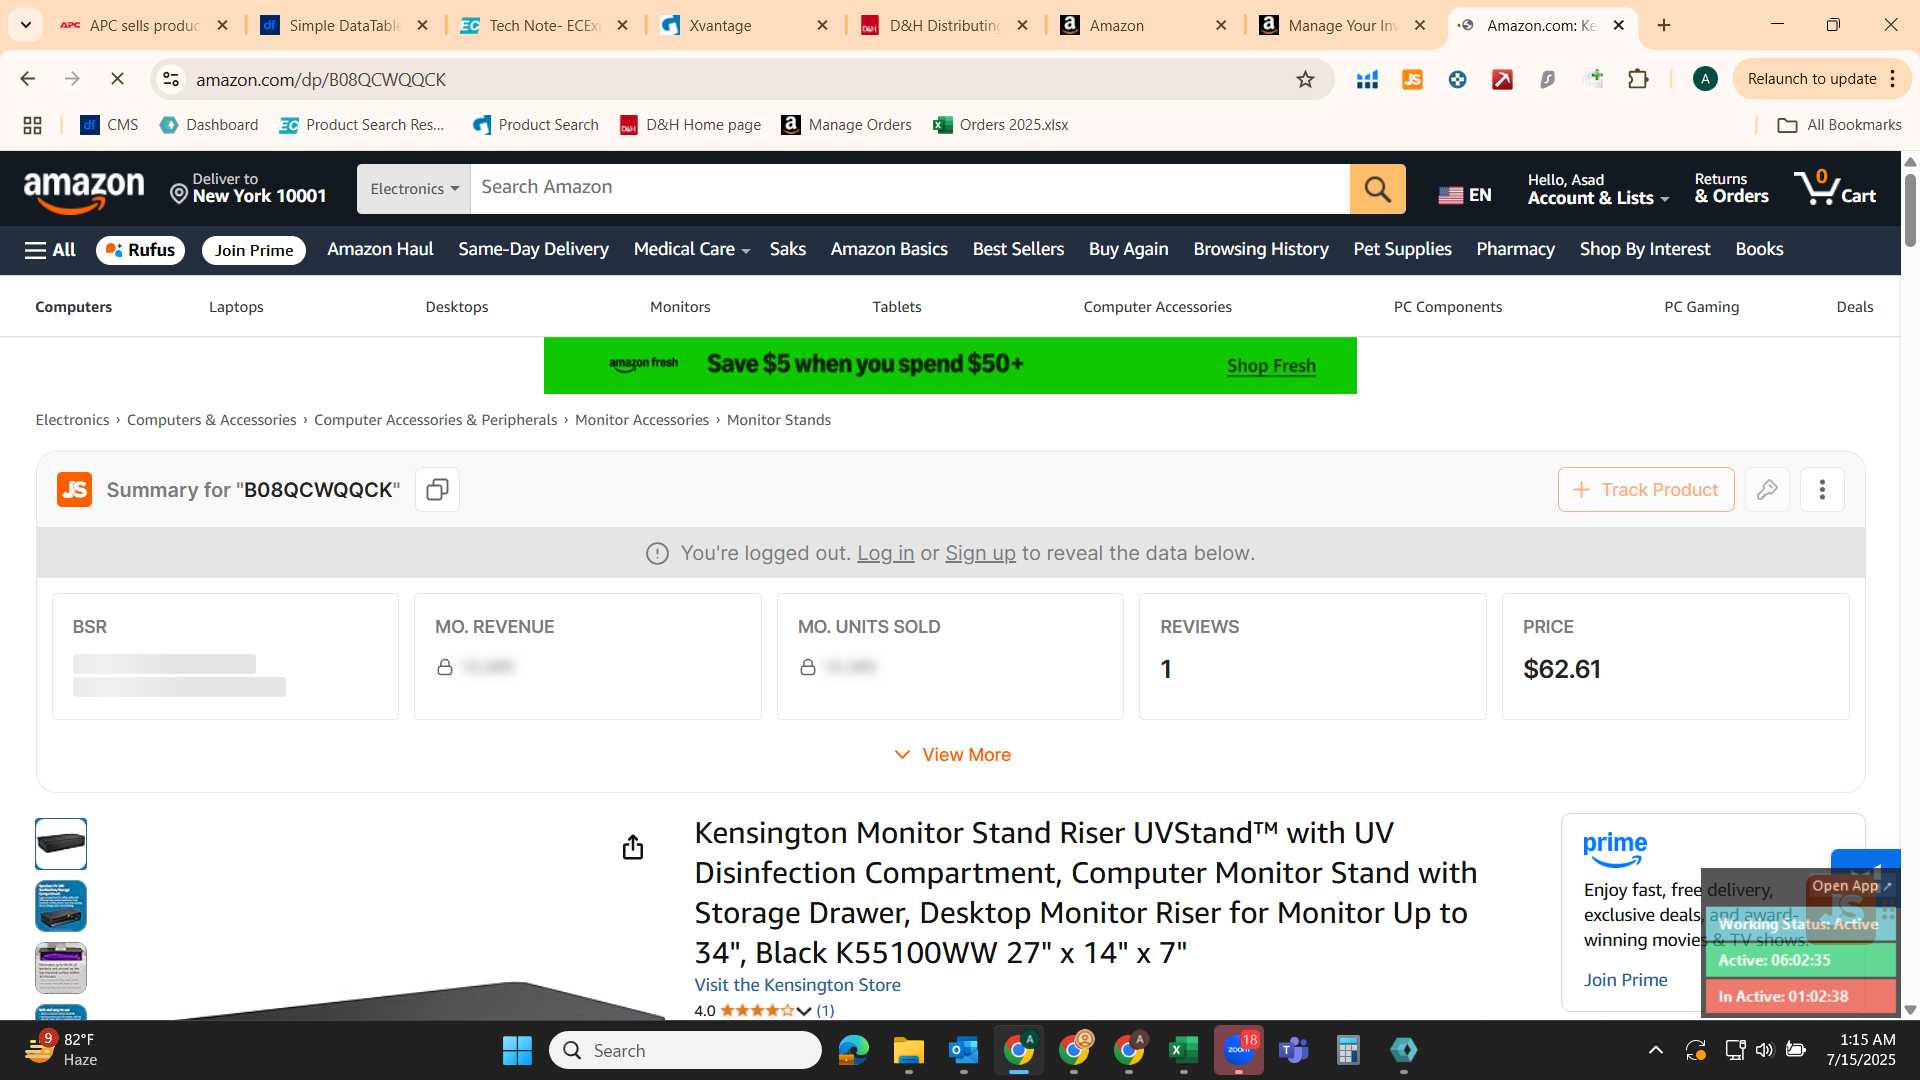
Task: Click the stop loading page button
Action: coord(117,79)
